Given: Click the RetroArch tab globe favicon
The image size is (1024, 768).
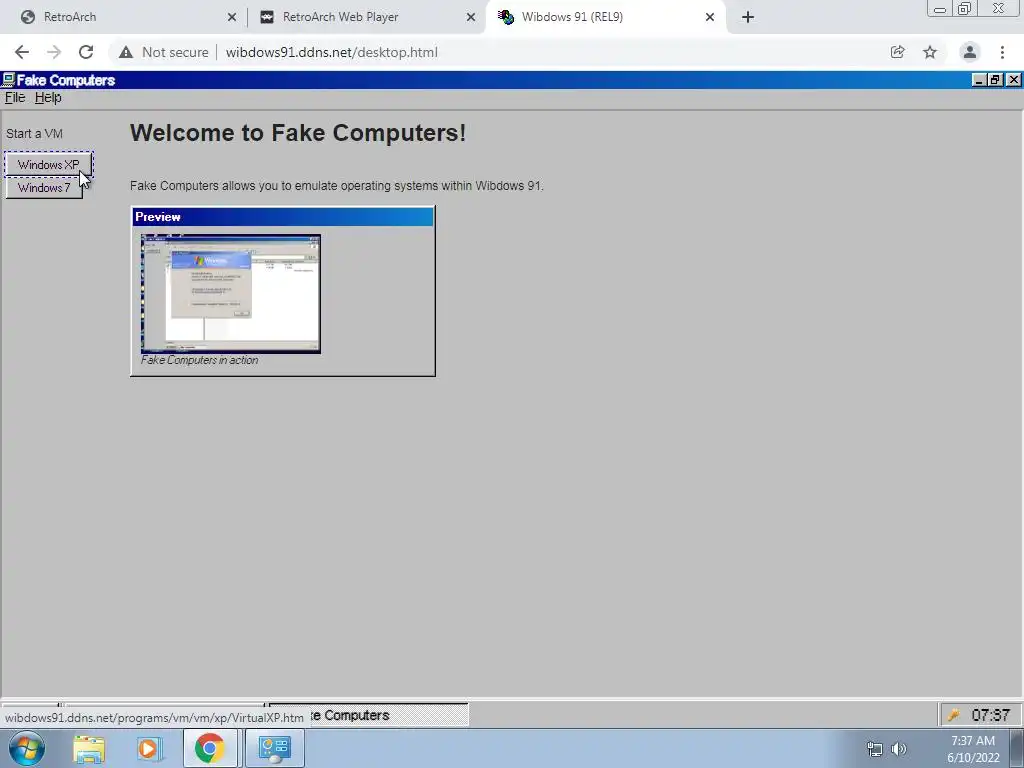Looking at the screenshot, I should (27, 17).
